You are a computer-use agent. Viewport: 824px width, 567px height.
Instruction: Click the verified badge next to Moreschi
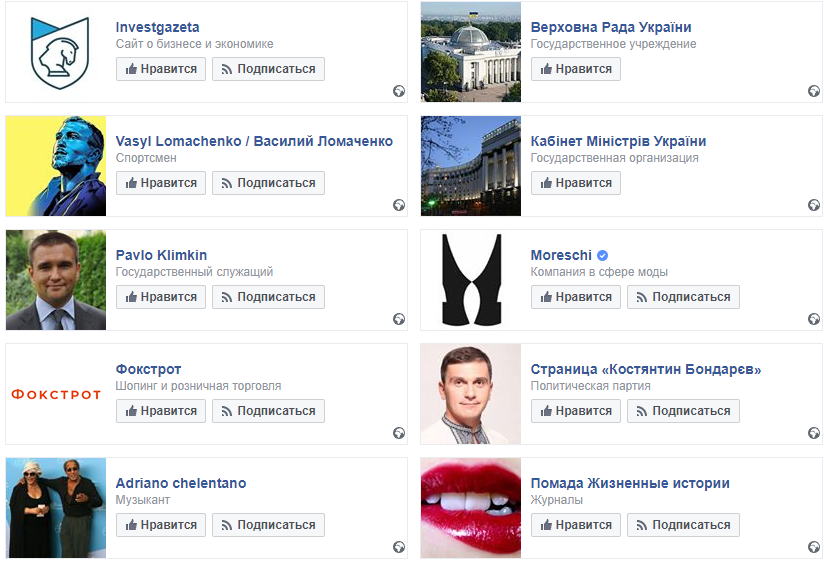[603, 255]
